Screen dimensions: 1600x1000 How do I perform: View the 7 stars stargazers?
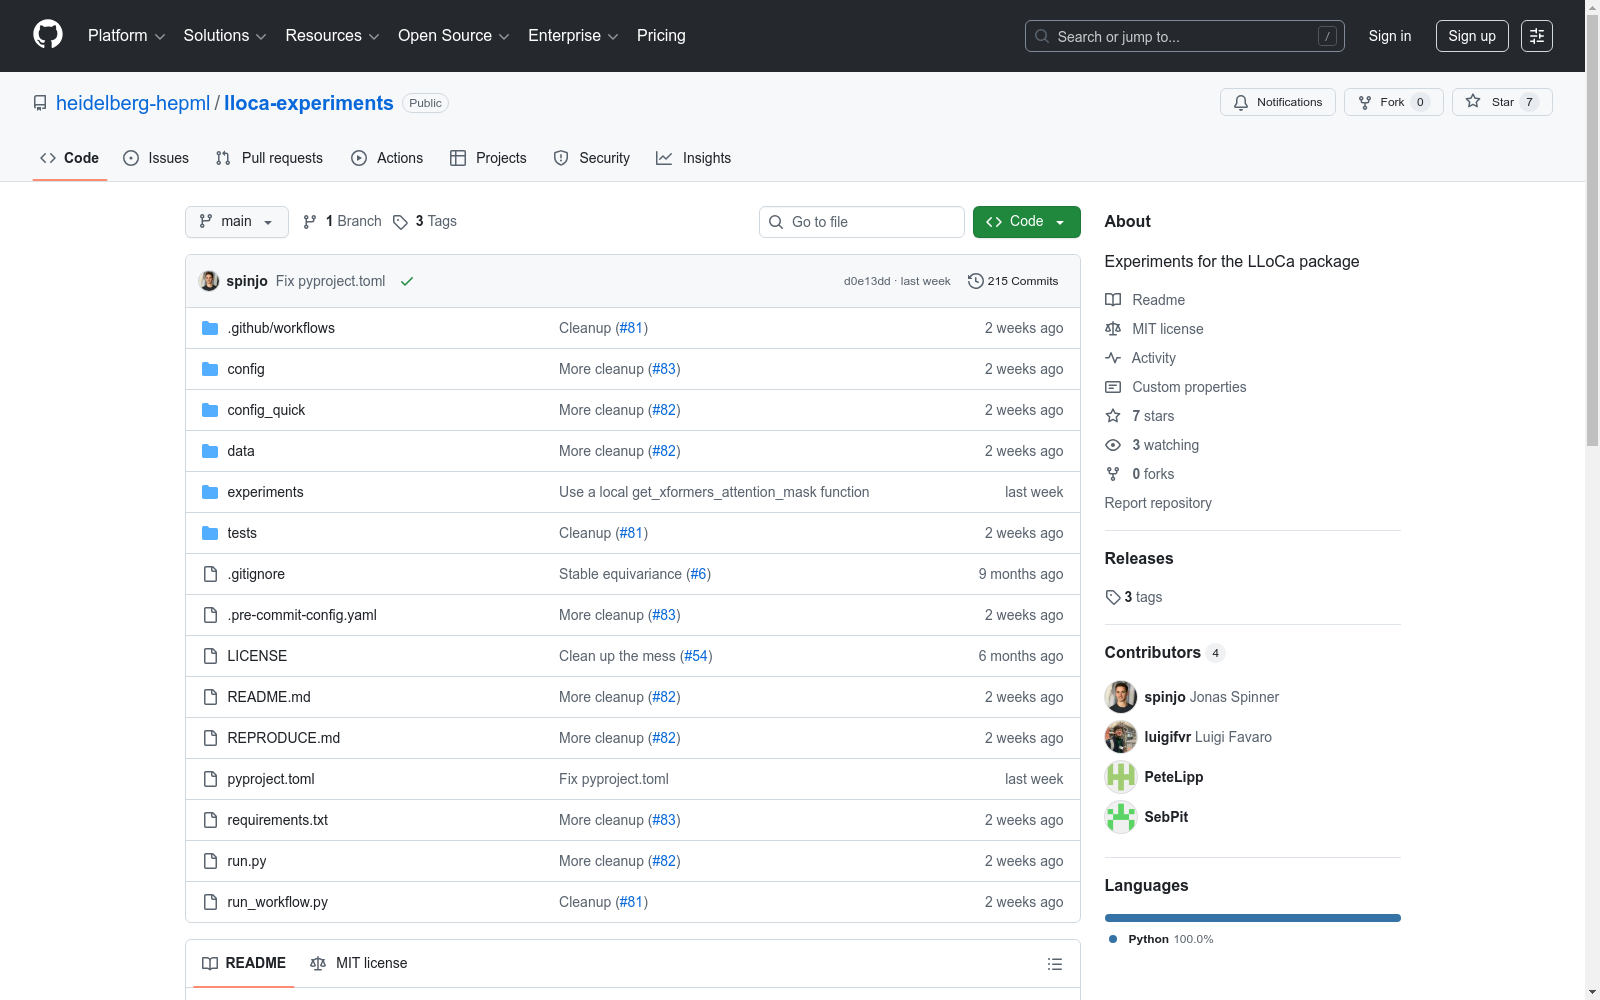(x=1140, y=416)
